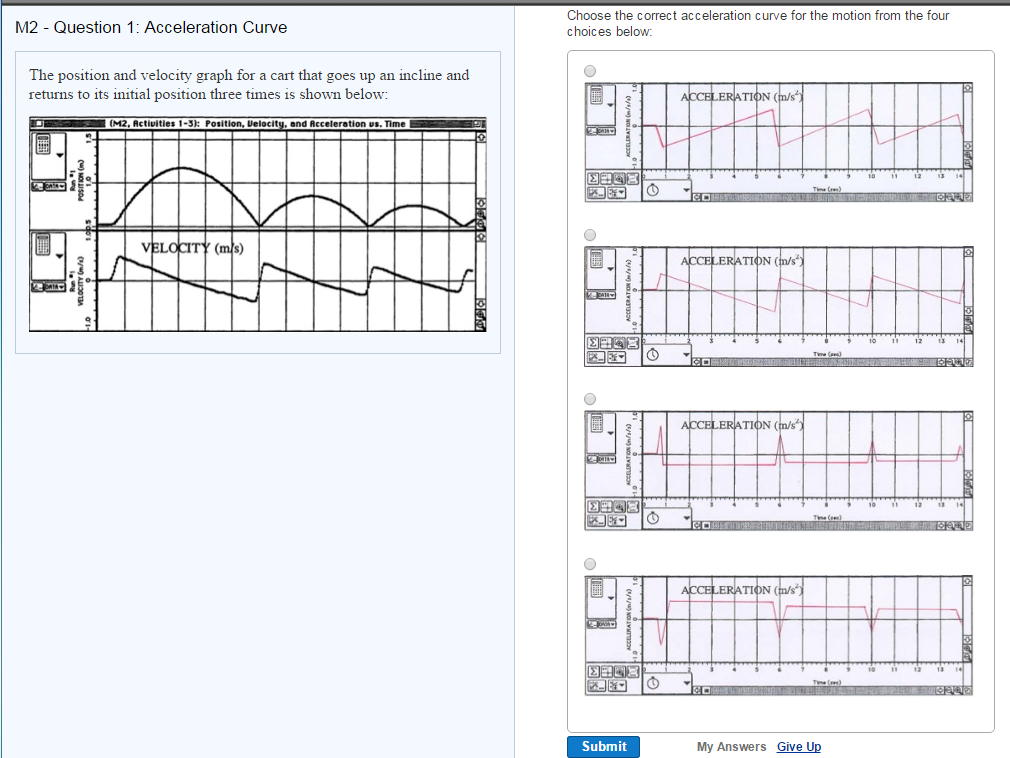Click the calculator icon in fourth acceleration graph

(596, 588)
